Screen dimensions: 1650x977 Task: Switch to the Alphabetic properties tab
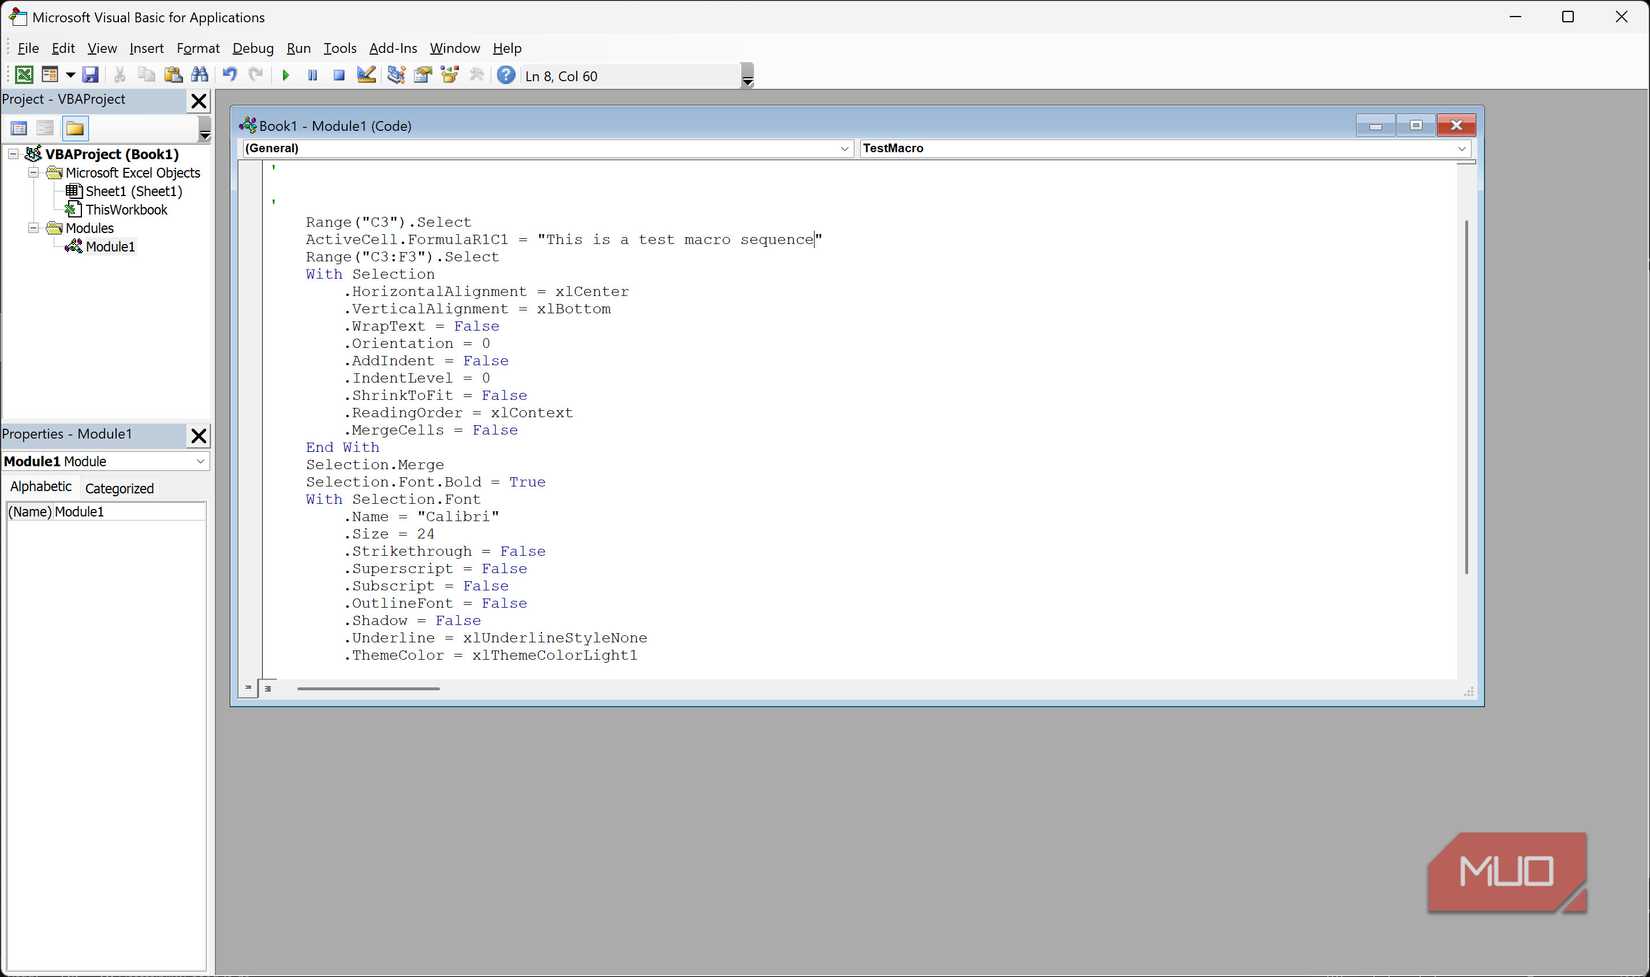click(40, 486)
